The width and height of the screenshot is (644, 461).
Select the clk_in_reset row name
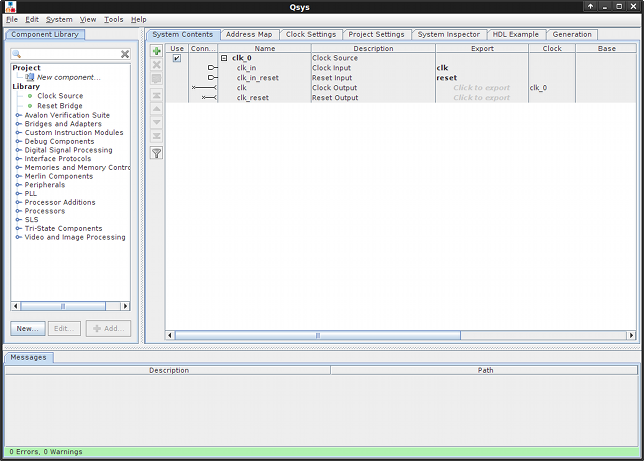point(257,78)
